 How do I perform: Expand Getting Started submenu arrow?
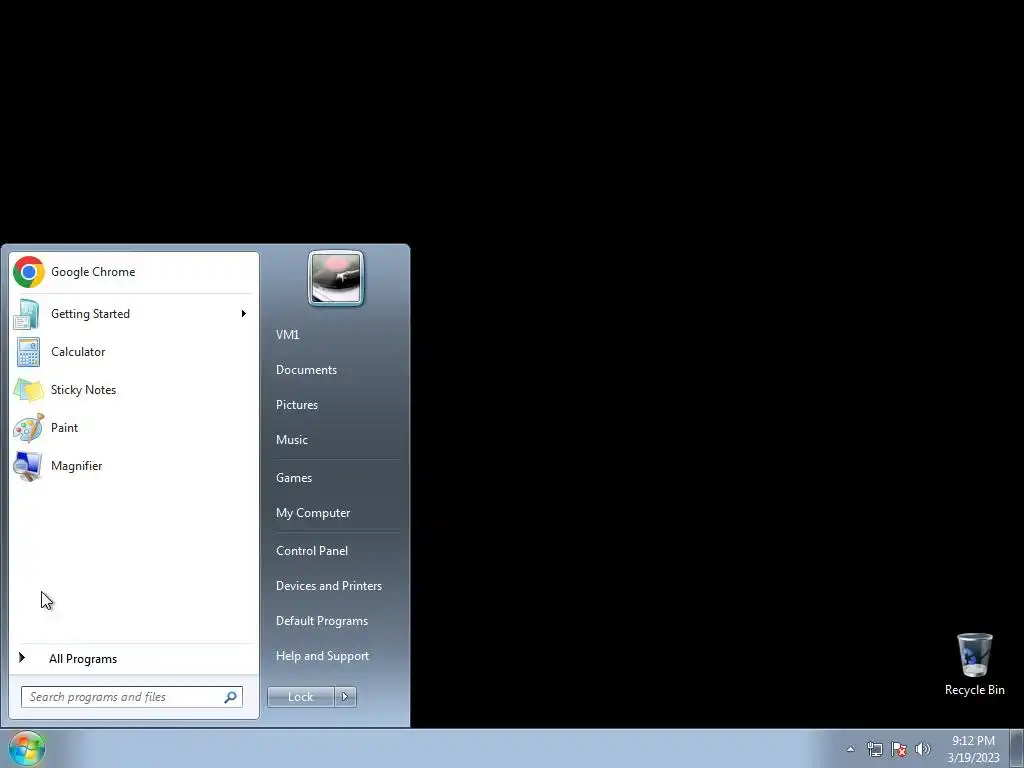[x=244, y=314]
